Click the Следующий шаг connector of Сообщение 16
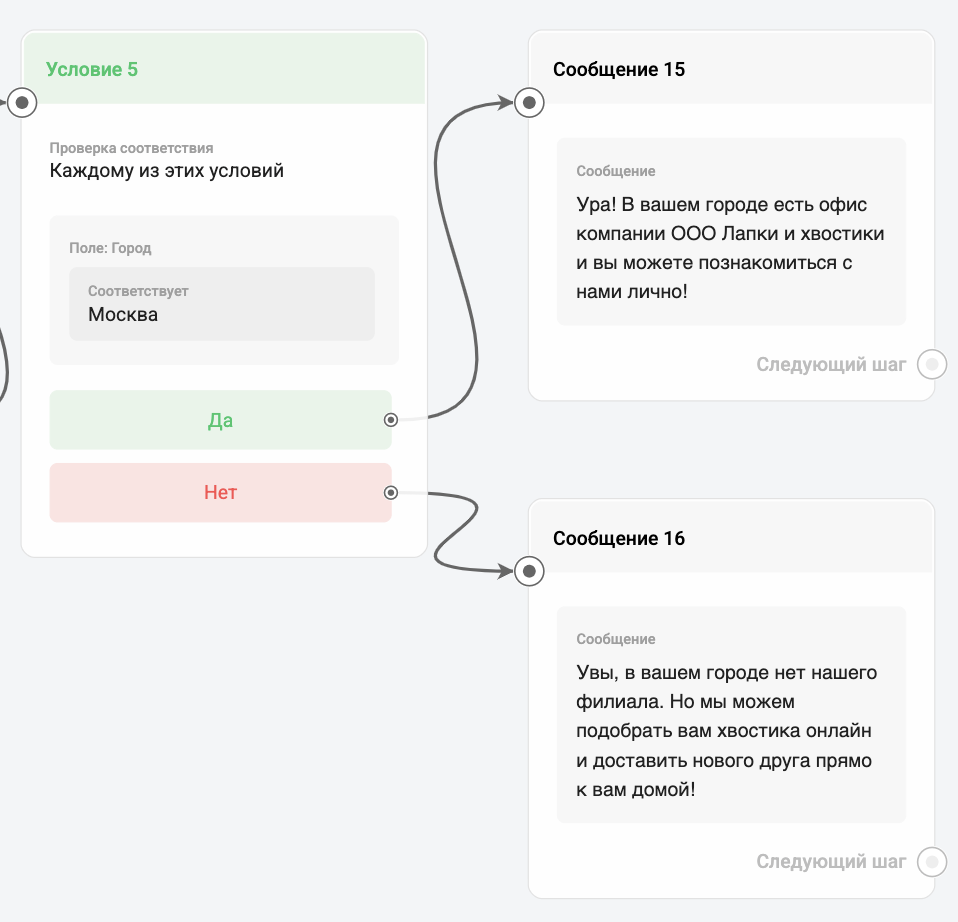Screen dimensions: 958x922 click(x=932, y=861)
